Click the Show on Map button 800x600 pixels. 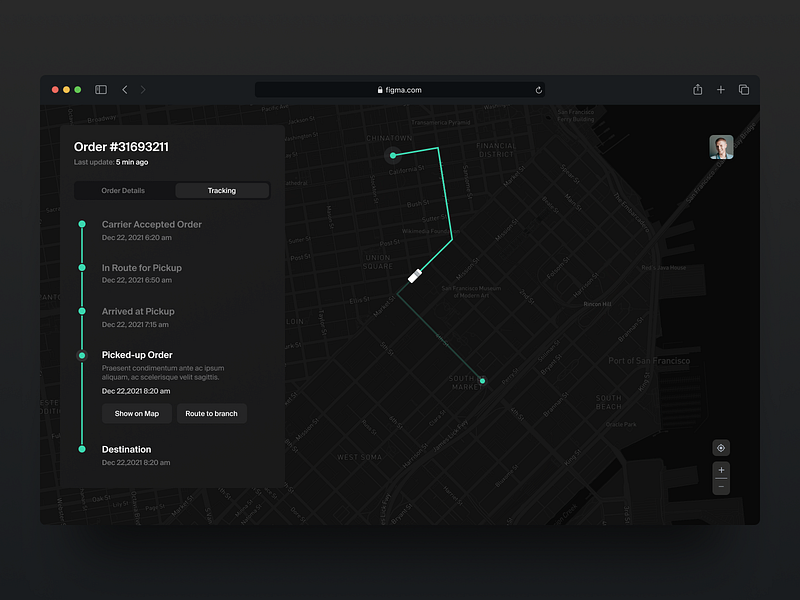(136, 413)
